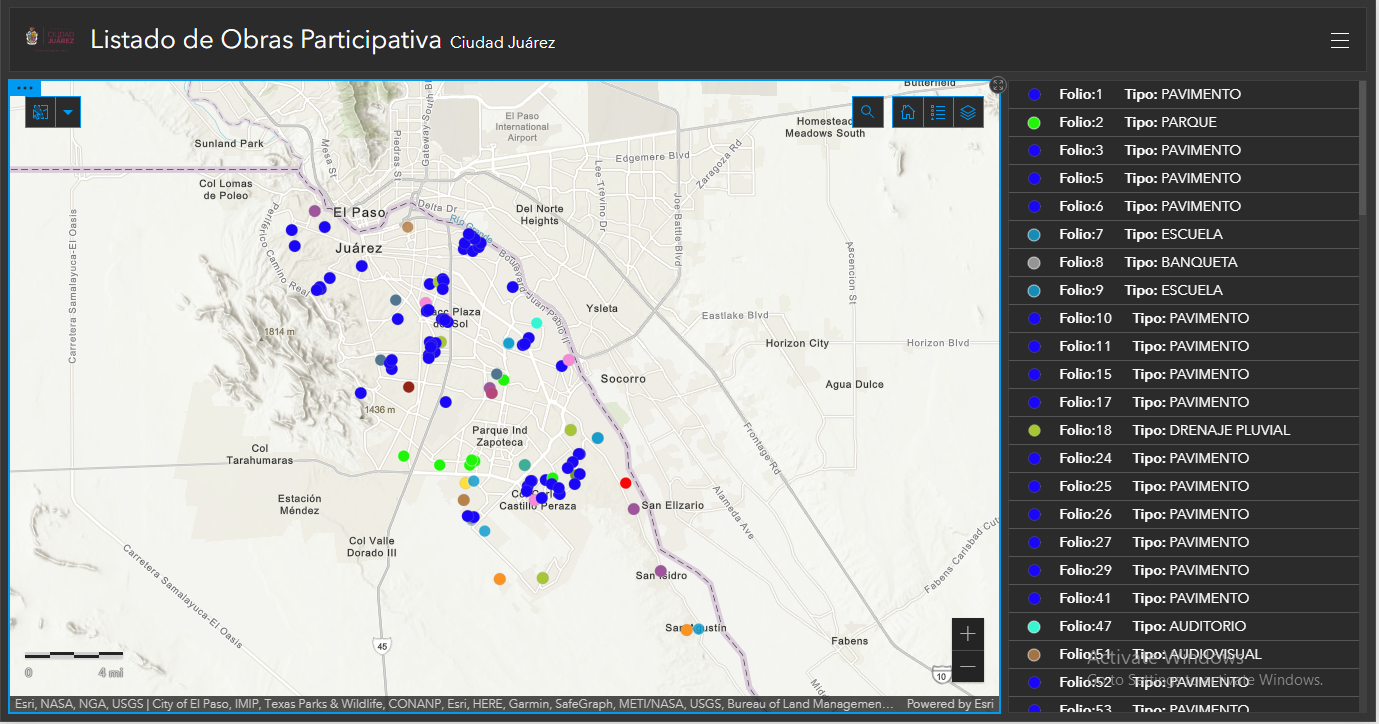1379x724 pixels.
Task: Zoom out on the map
Action: 967,666
